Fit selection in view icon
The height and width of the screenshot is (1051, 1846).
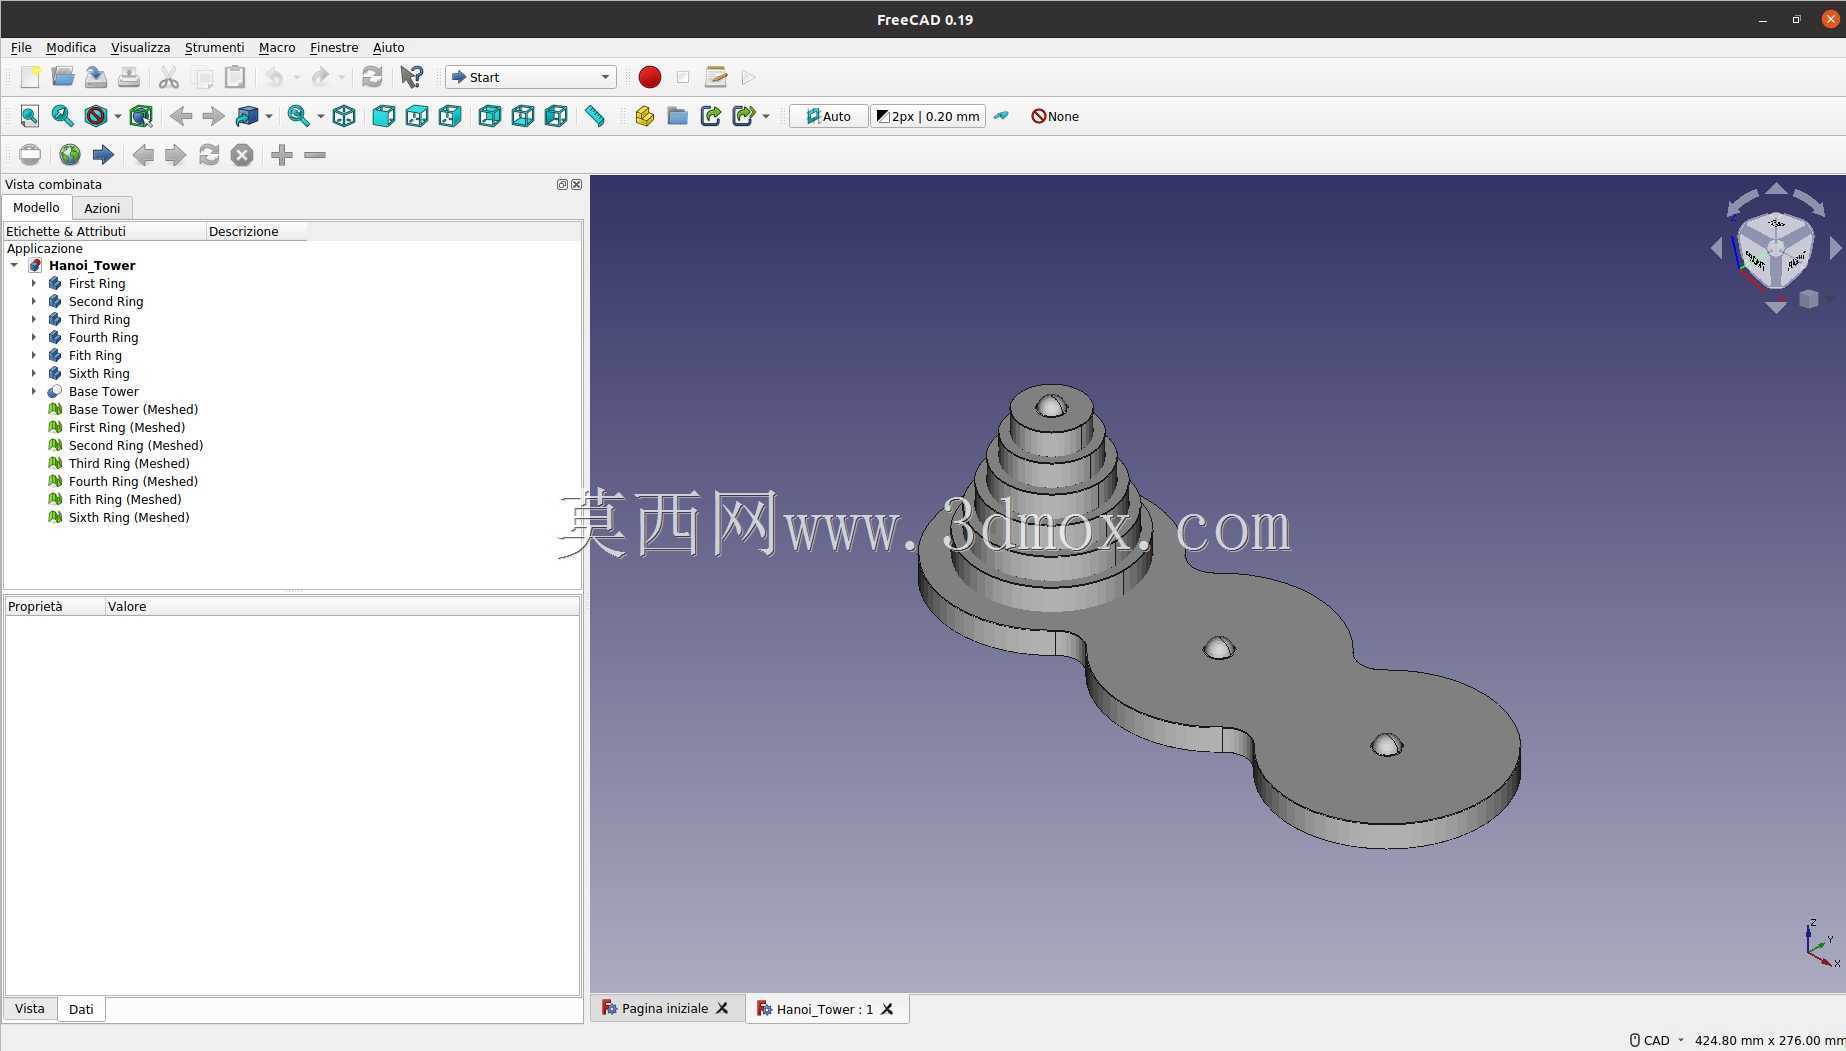[x=63, y=116]
